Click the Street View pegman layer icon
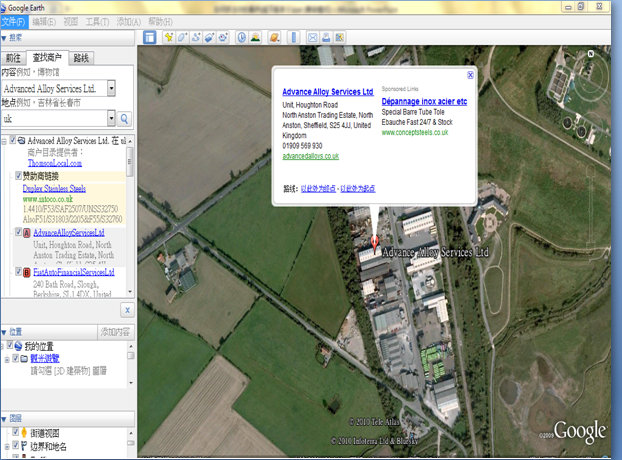Screen dimensions: 622x460 point(24,432)
